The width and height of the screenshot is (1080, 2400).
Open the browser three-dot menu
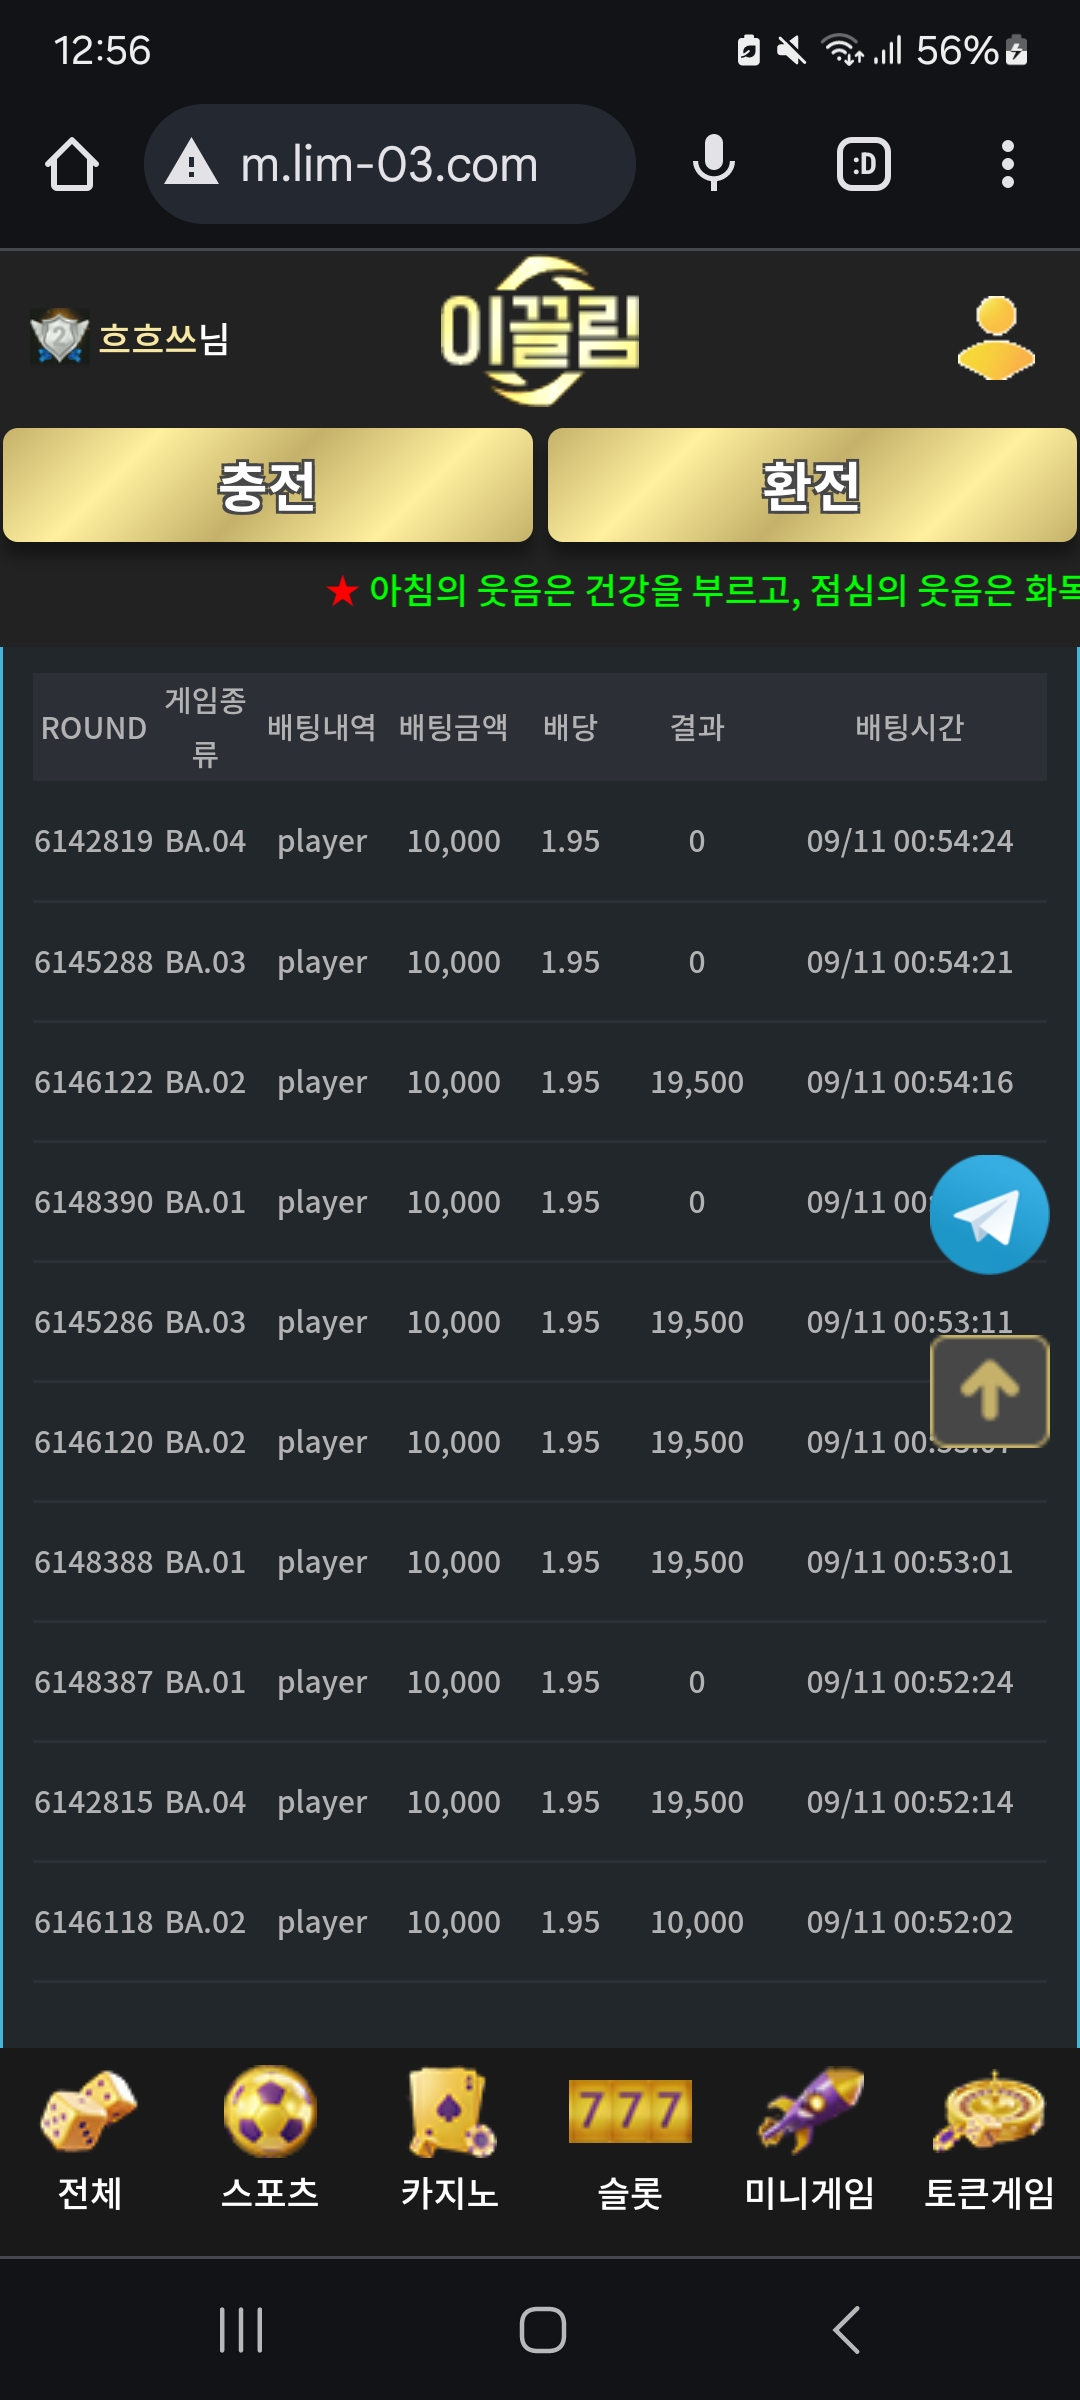1007,164
